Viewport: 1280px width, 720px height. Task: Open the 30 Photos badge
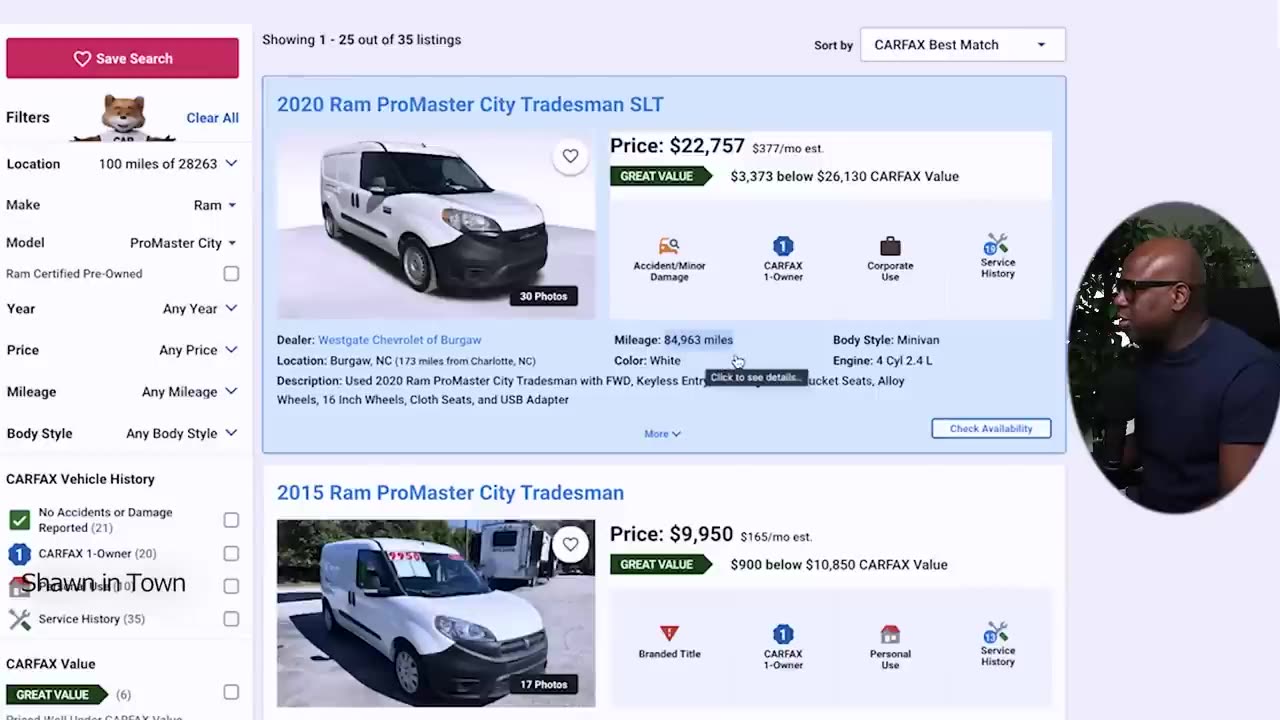543,296
